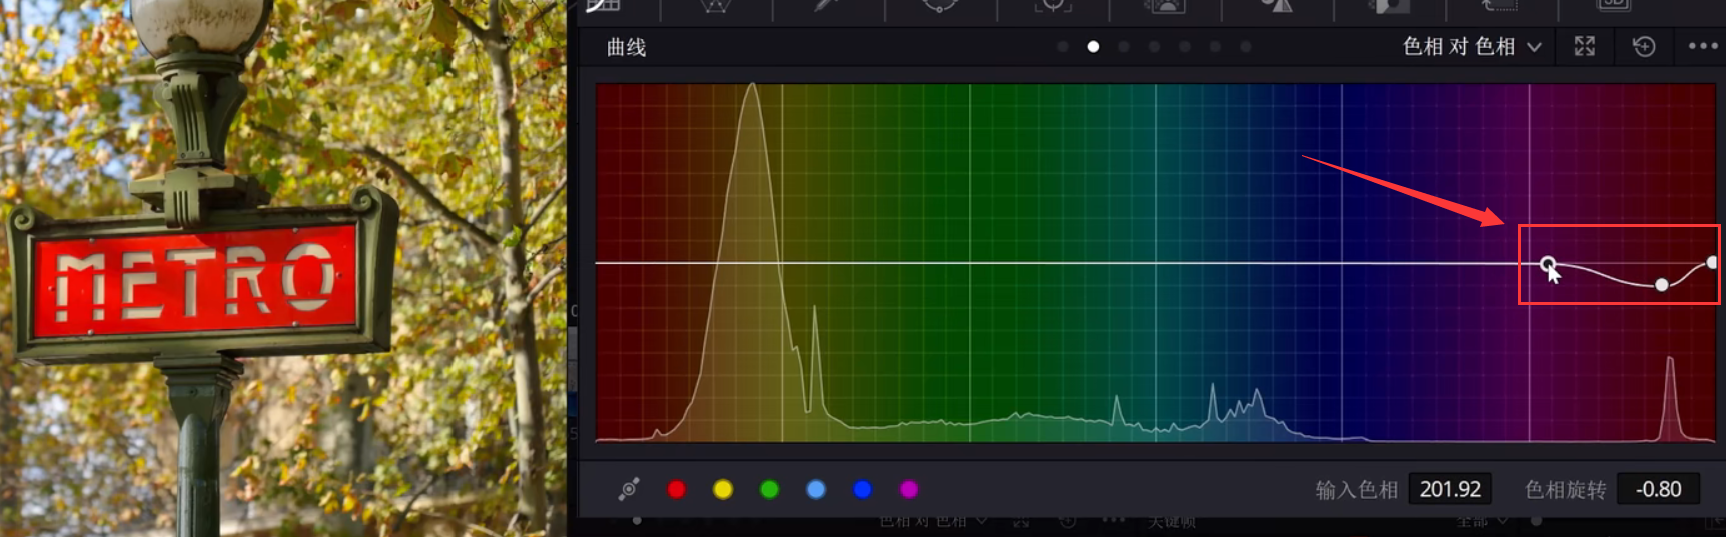
Task: Switch to the fifth (Lum vs Sat) page dot
Action: click(x=1185, y=47)
